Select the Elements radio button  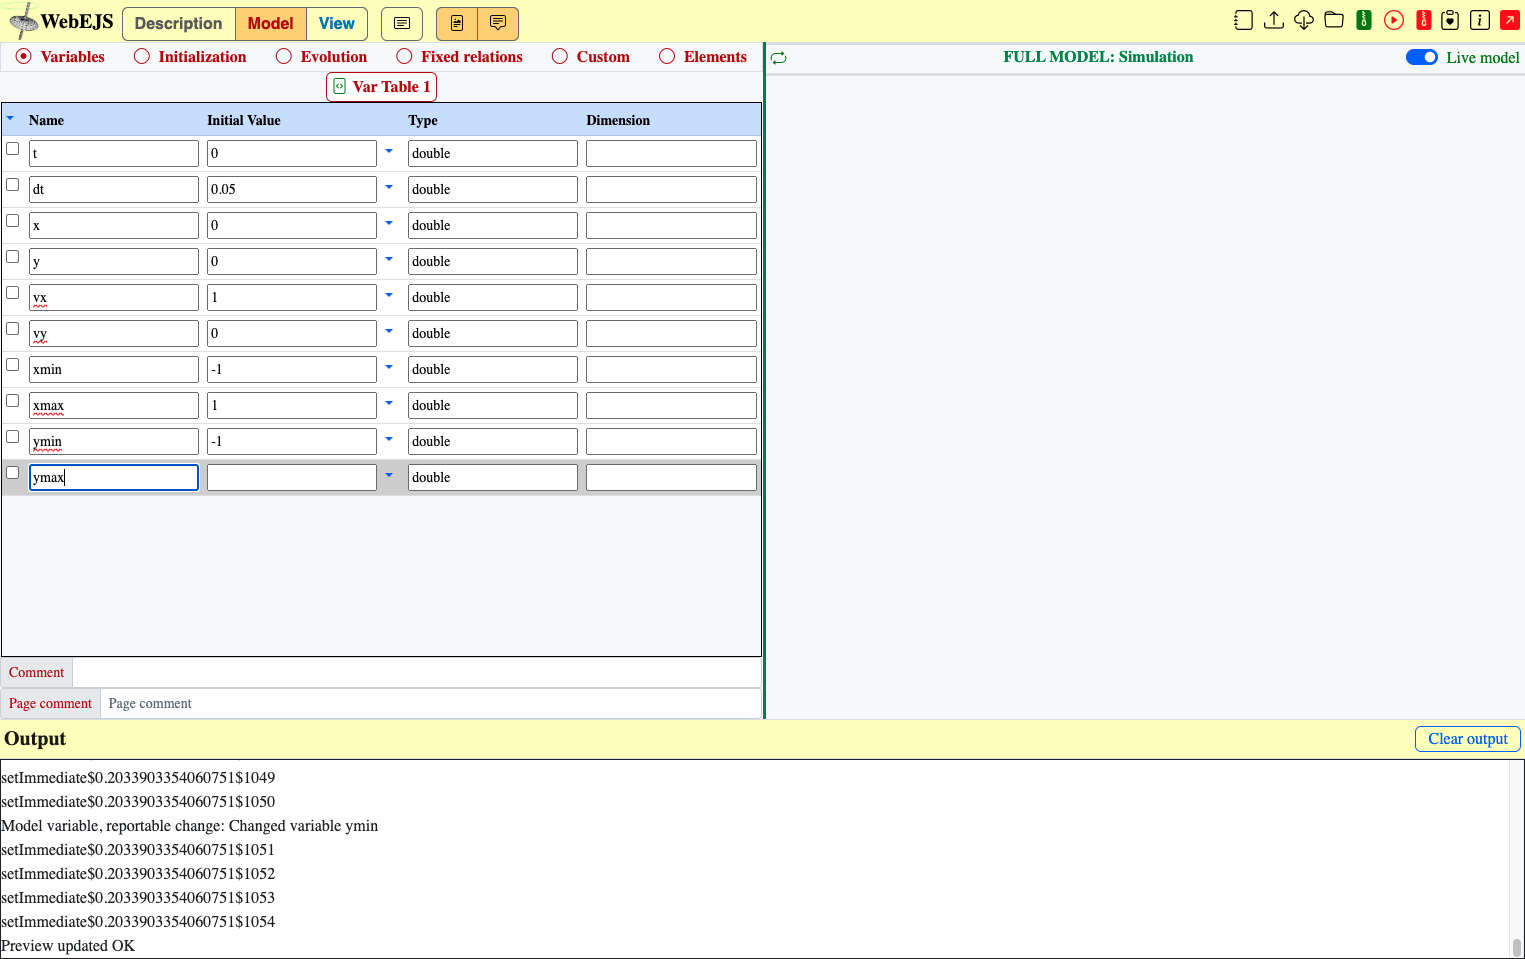667,57
